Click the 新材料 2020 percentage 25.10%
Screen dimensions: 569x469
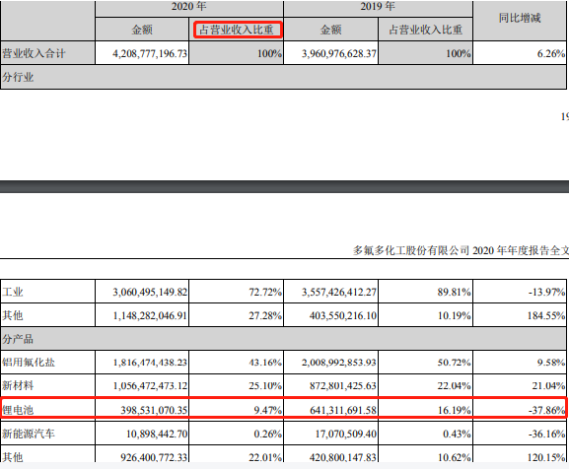265,386
